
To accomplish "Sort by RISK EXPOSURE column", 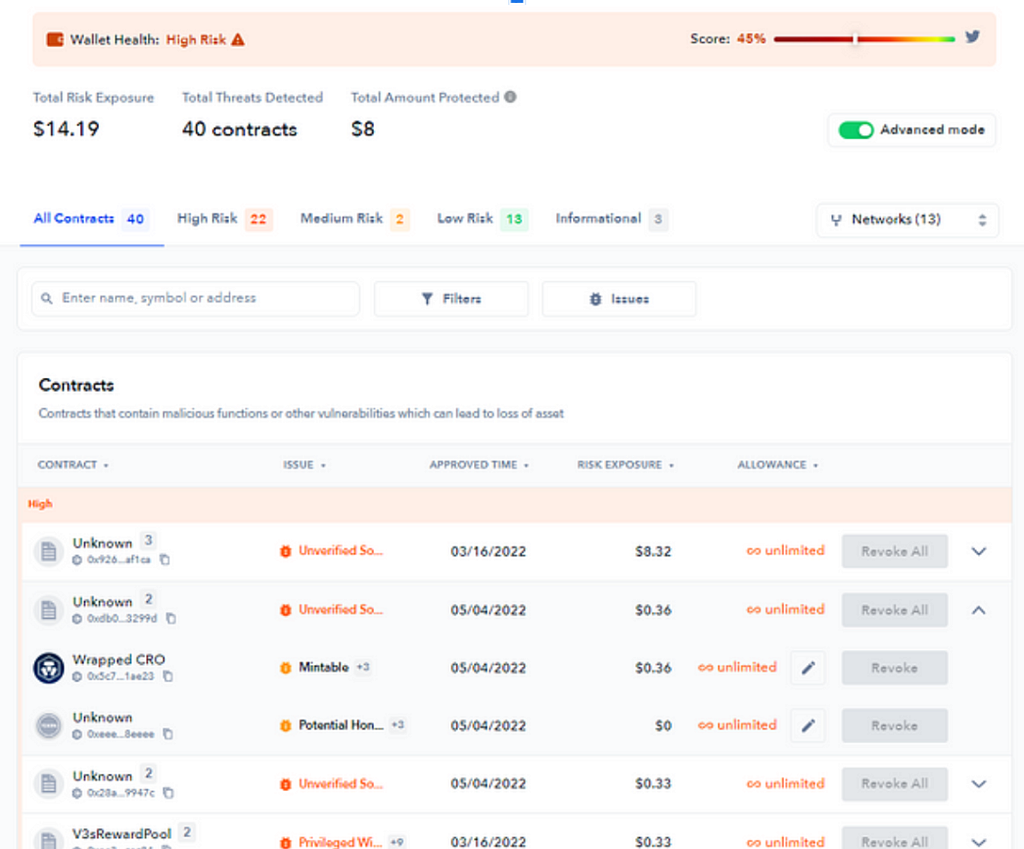I will 625,465.
